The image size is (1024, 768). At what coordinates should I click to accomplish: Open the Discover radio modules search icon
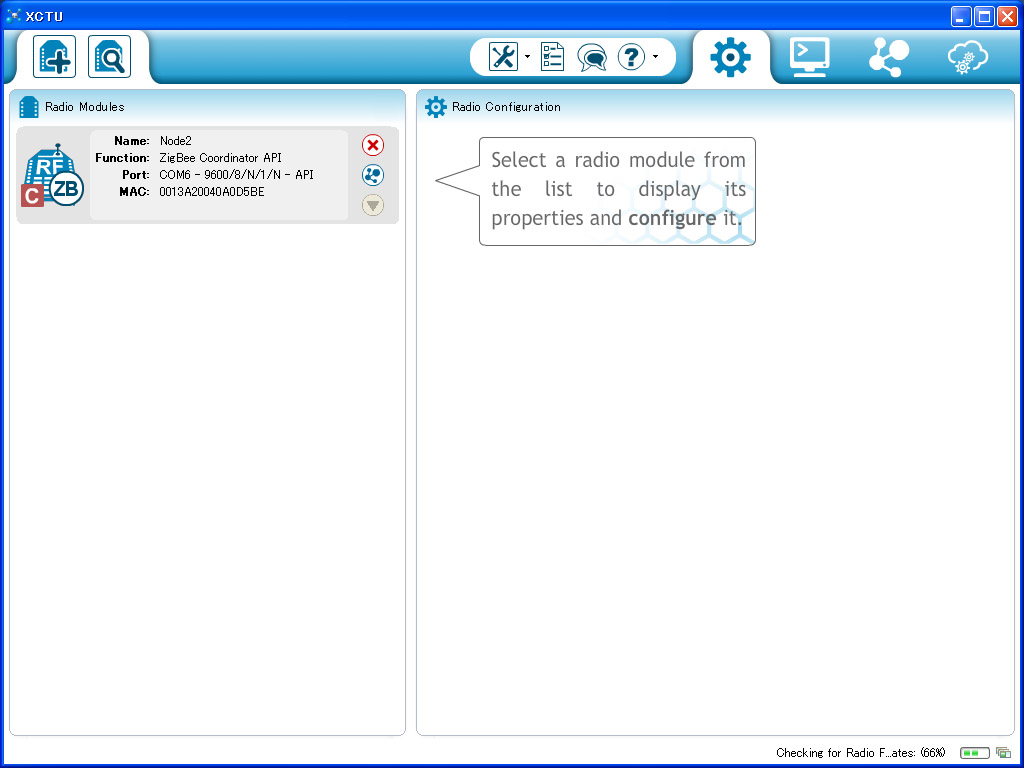110,57
